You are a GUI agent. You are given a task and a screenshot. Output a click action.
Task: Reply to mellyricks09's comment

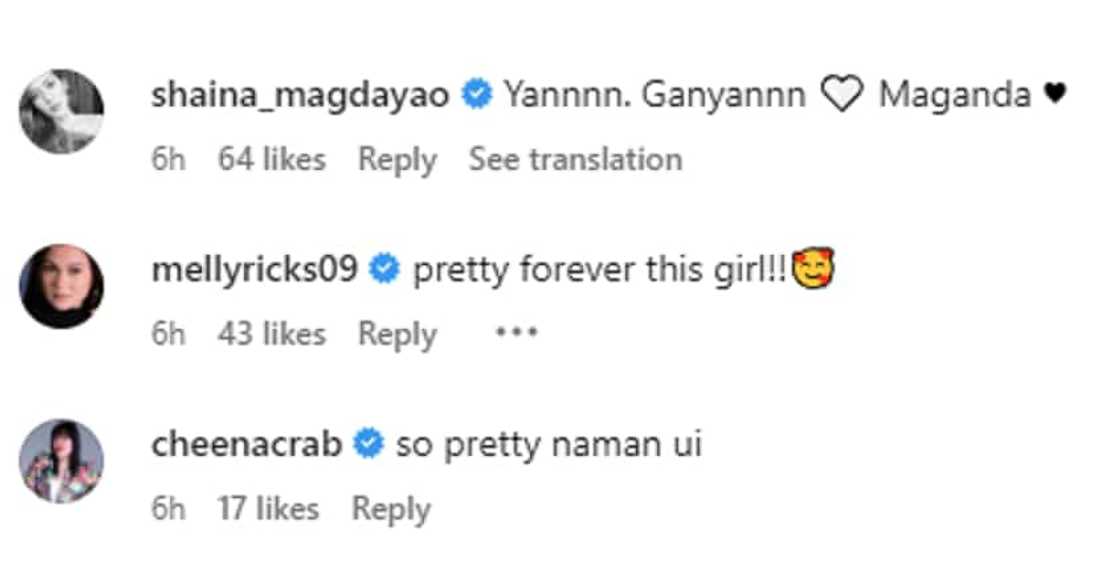click(x=397, y=334)
